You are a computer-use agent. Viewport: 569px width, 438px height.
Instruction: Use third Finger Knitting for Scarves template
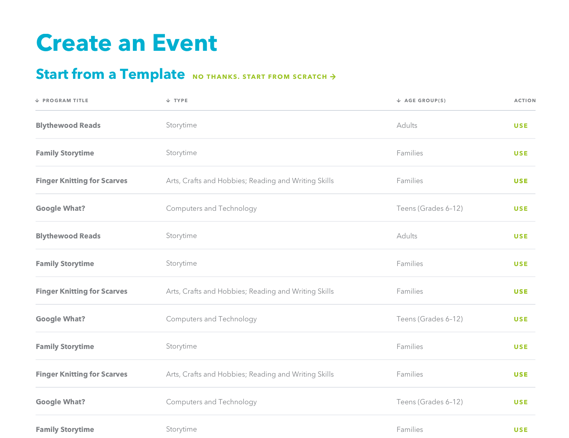click(520, 374)
